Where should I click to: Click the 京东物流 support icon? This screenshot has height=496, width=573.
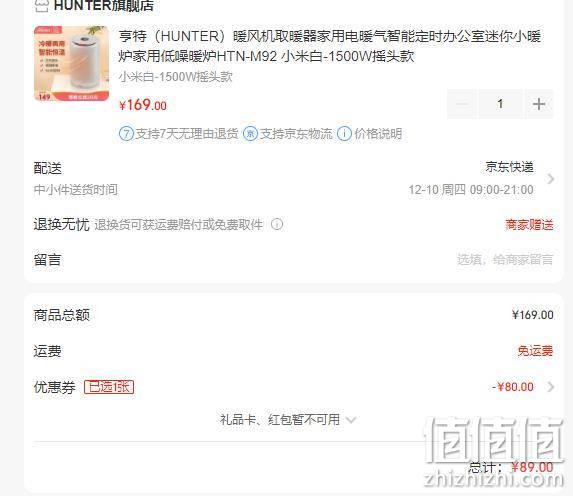point(250,134)
